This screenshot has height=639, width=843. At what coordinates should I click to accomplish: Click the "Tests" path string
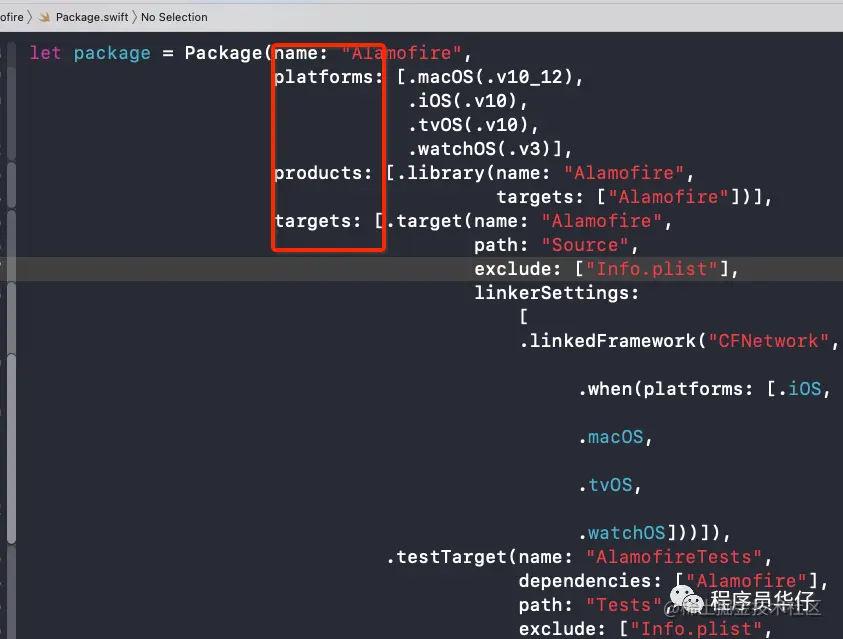click(x=624, y=605)
